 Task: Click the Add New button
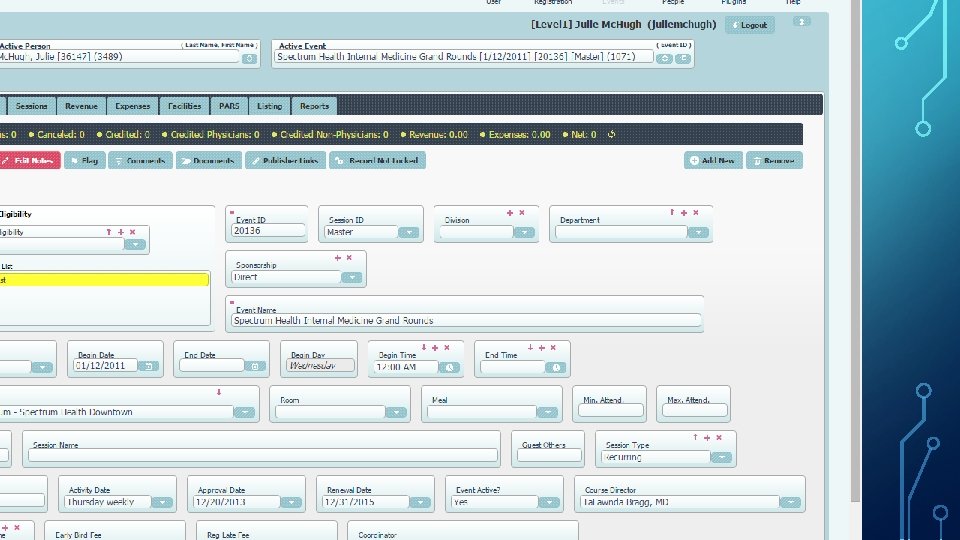pyautogui.click(x=713, y=160)
